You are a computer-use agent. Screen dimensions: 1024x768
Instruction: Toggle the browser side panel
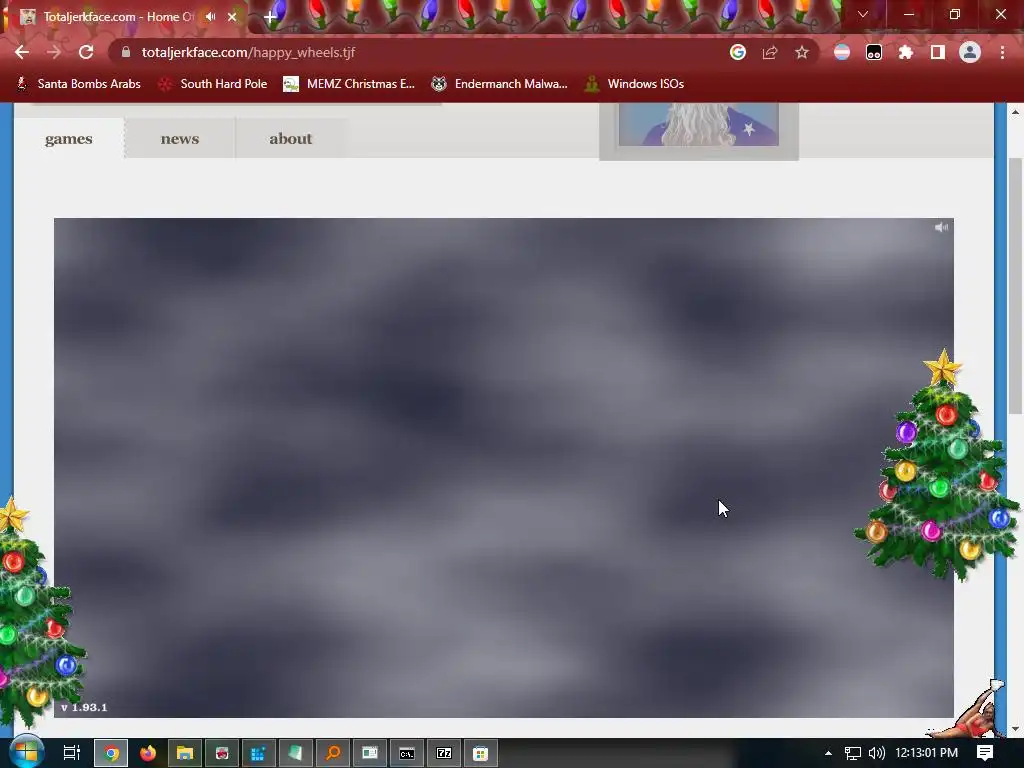(x=938, y=52)
